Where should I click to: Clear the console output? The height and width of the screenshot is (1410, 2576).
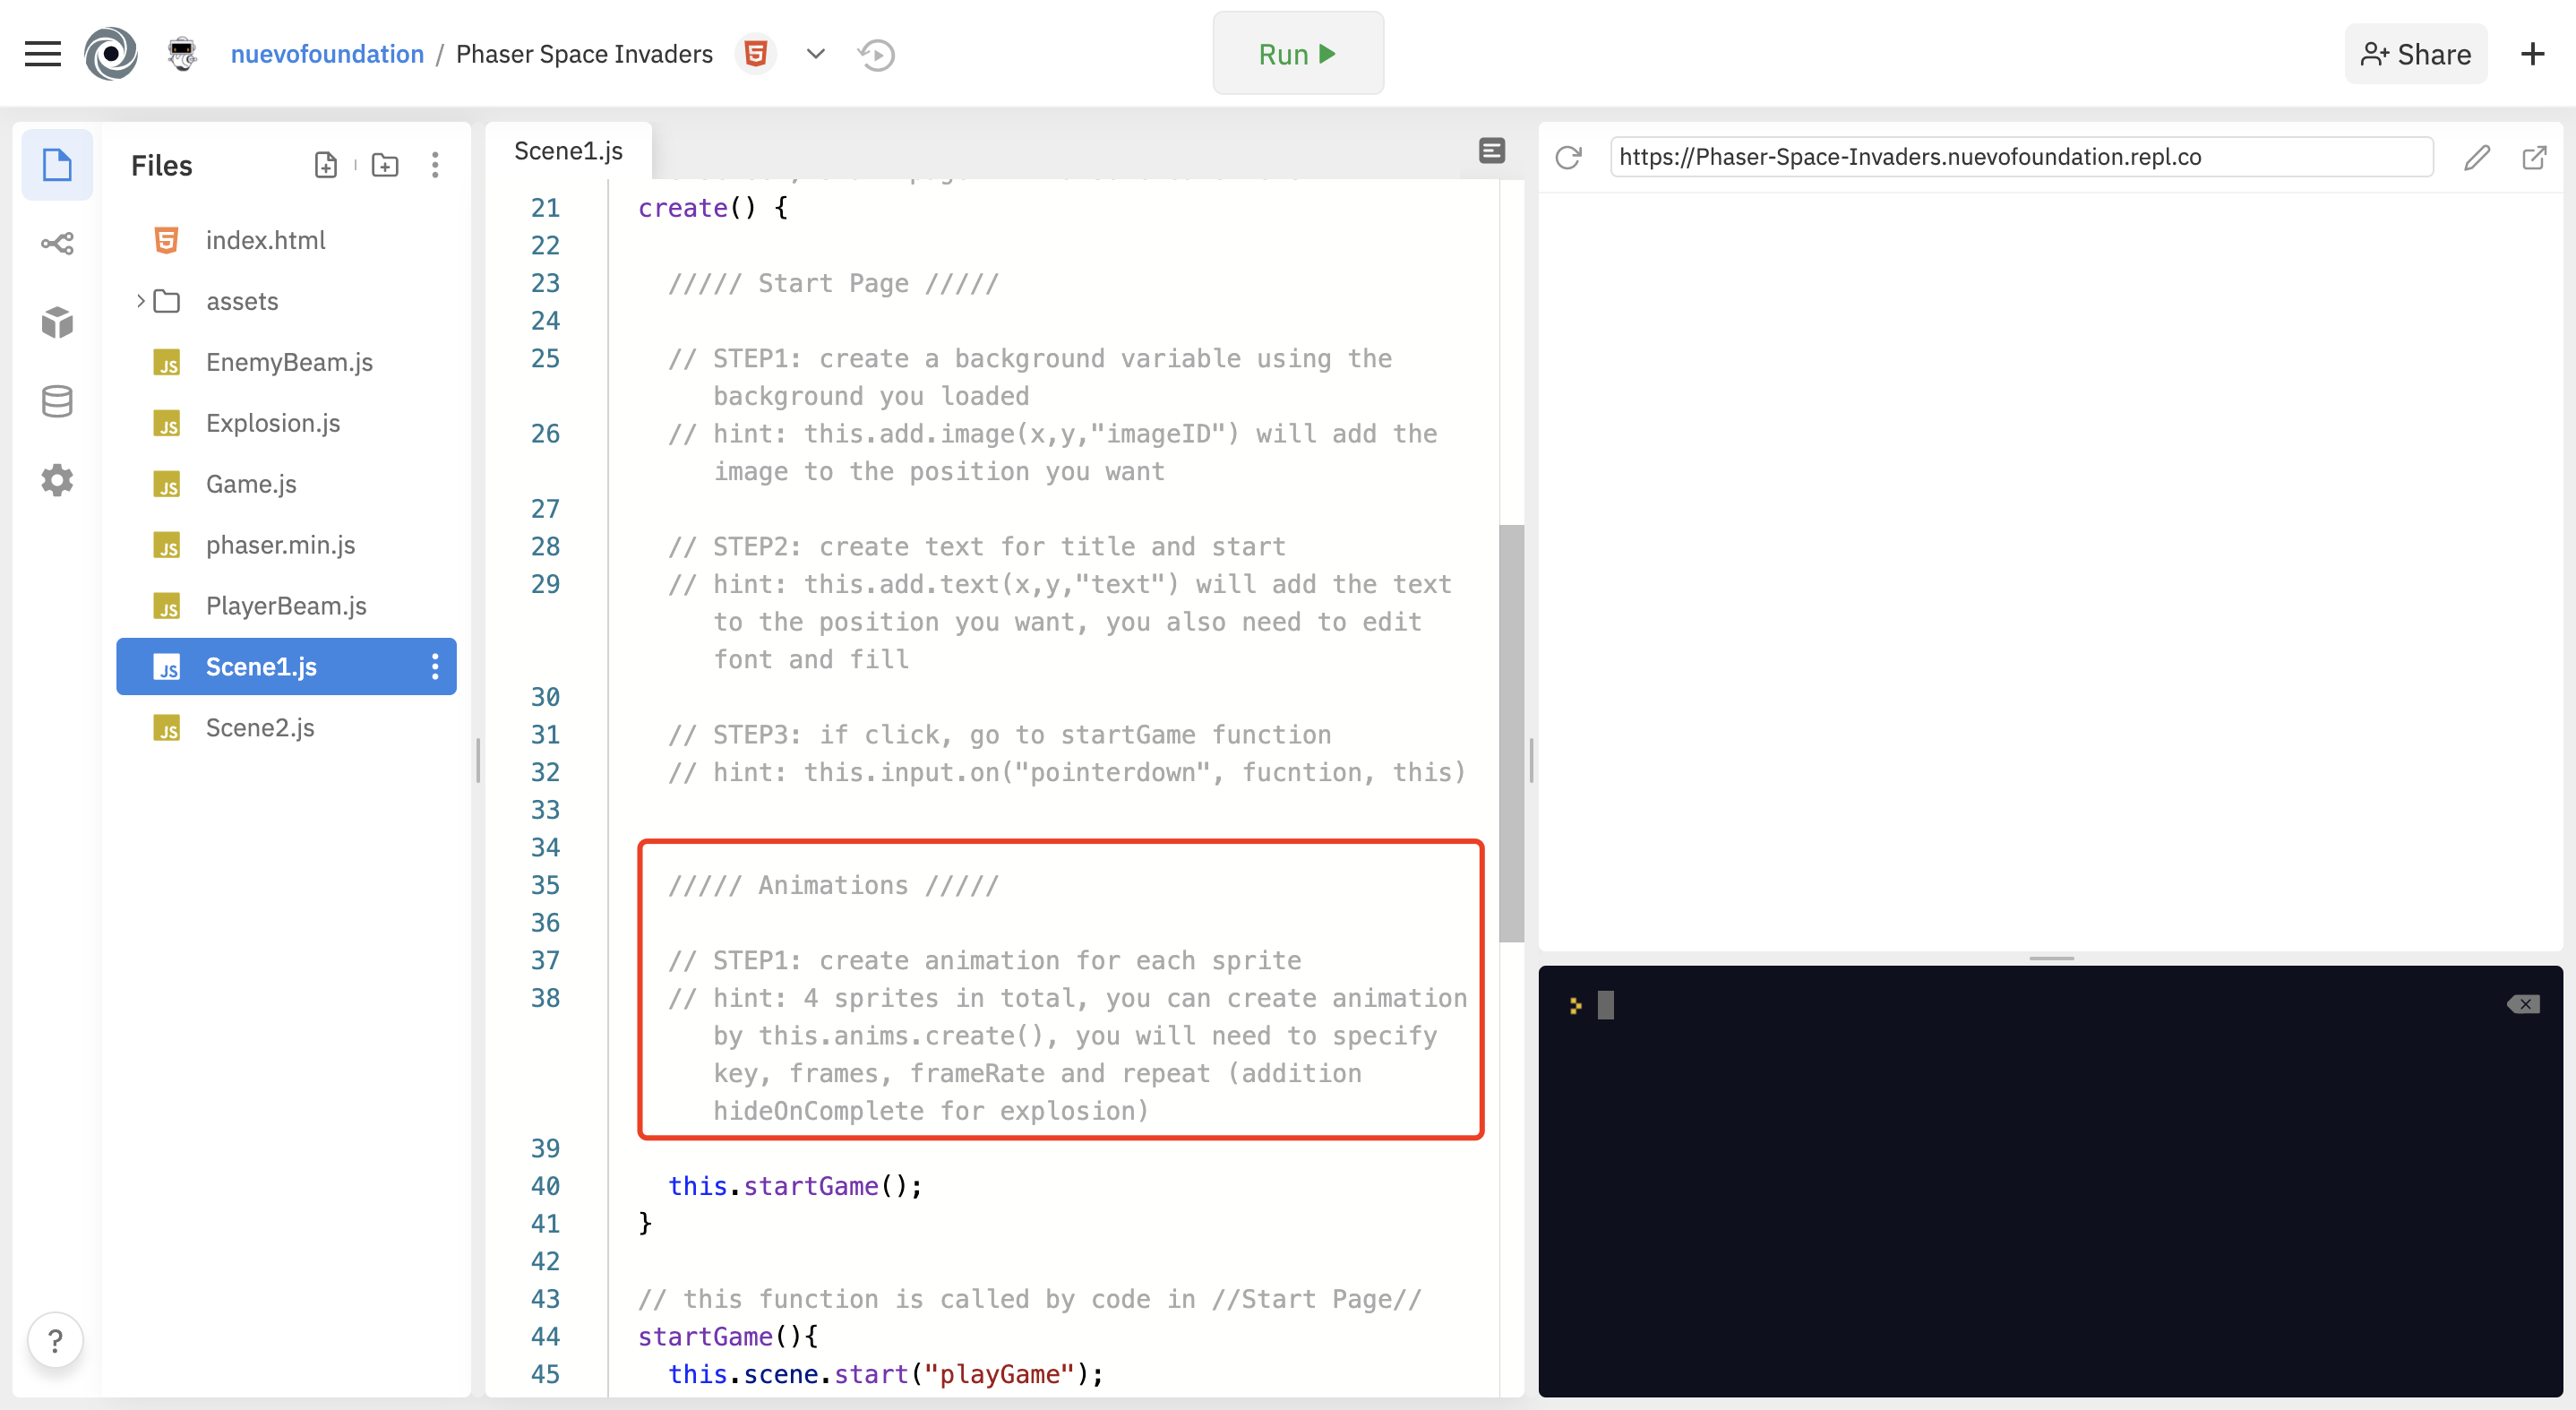2523,1004
